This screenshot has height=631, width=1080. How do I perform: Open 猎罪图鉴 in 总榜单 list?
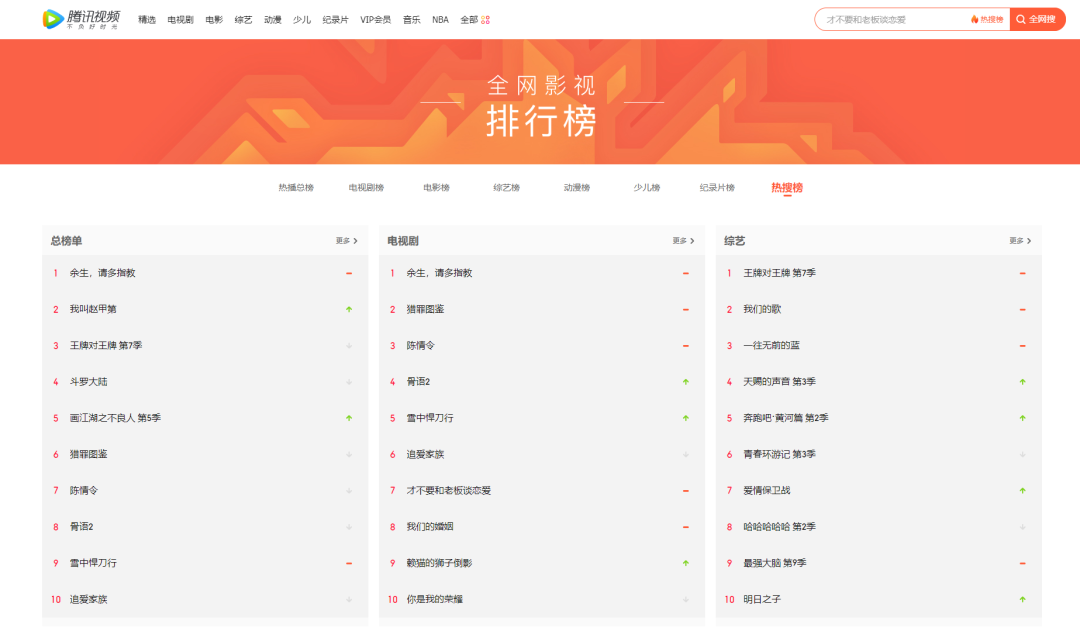click(88, 454)
